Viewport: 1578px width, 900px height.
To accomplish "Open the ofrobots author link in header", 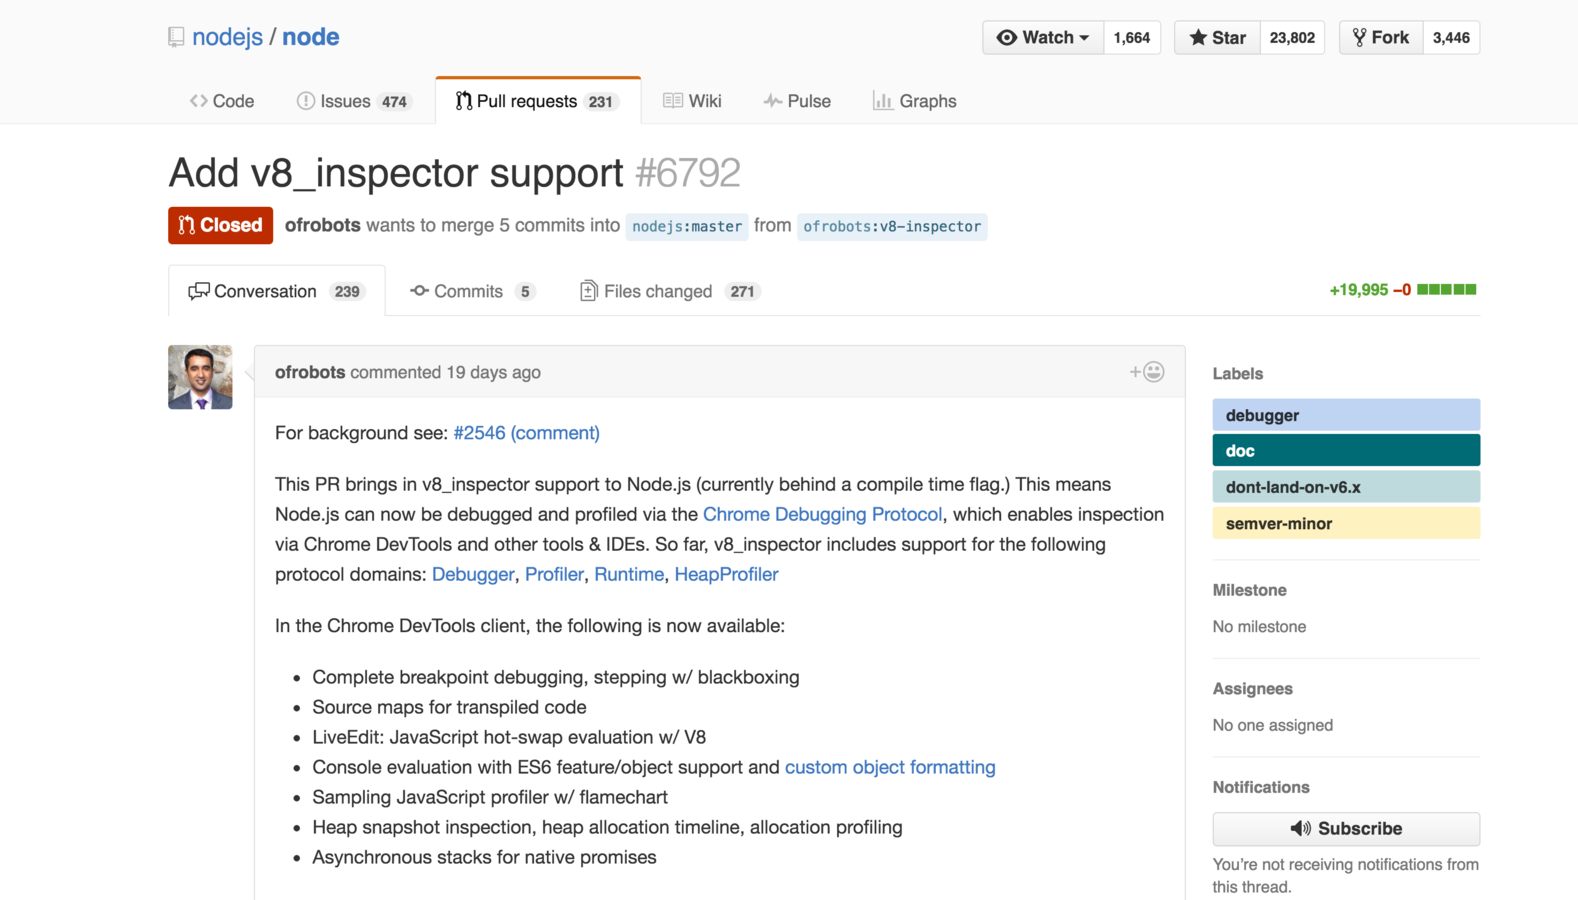I will [x=322, y=225].
